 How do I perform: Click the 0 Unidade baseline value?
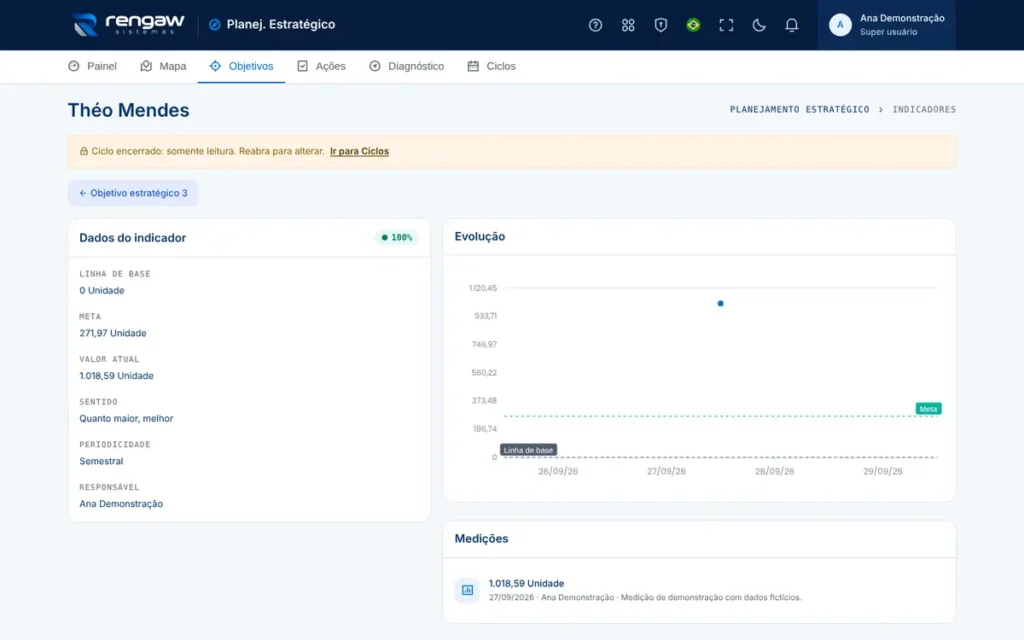point(102,291)
